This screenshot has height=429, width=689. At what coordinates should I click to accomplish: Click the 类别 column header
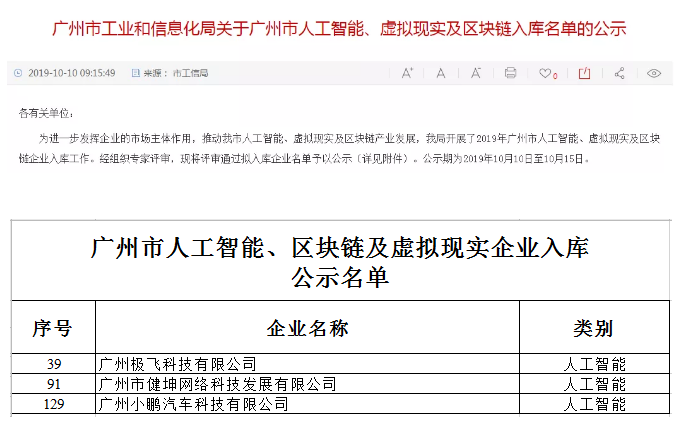pos(593,328)
